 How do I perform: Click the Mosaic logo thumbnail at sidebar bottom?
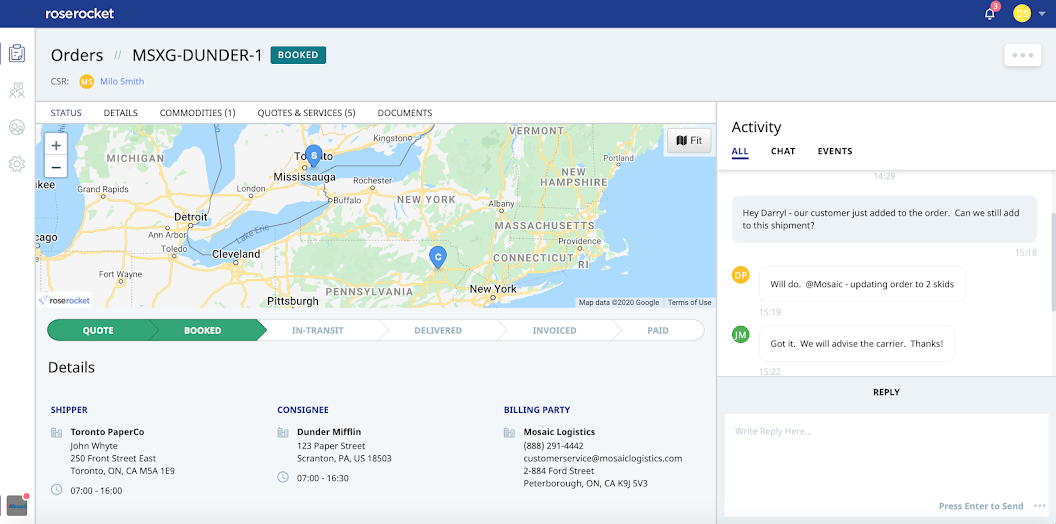(17, 505)
